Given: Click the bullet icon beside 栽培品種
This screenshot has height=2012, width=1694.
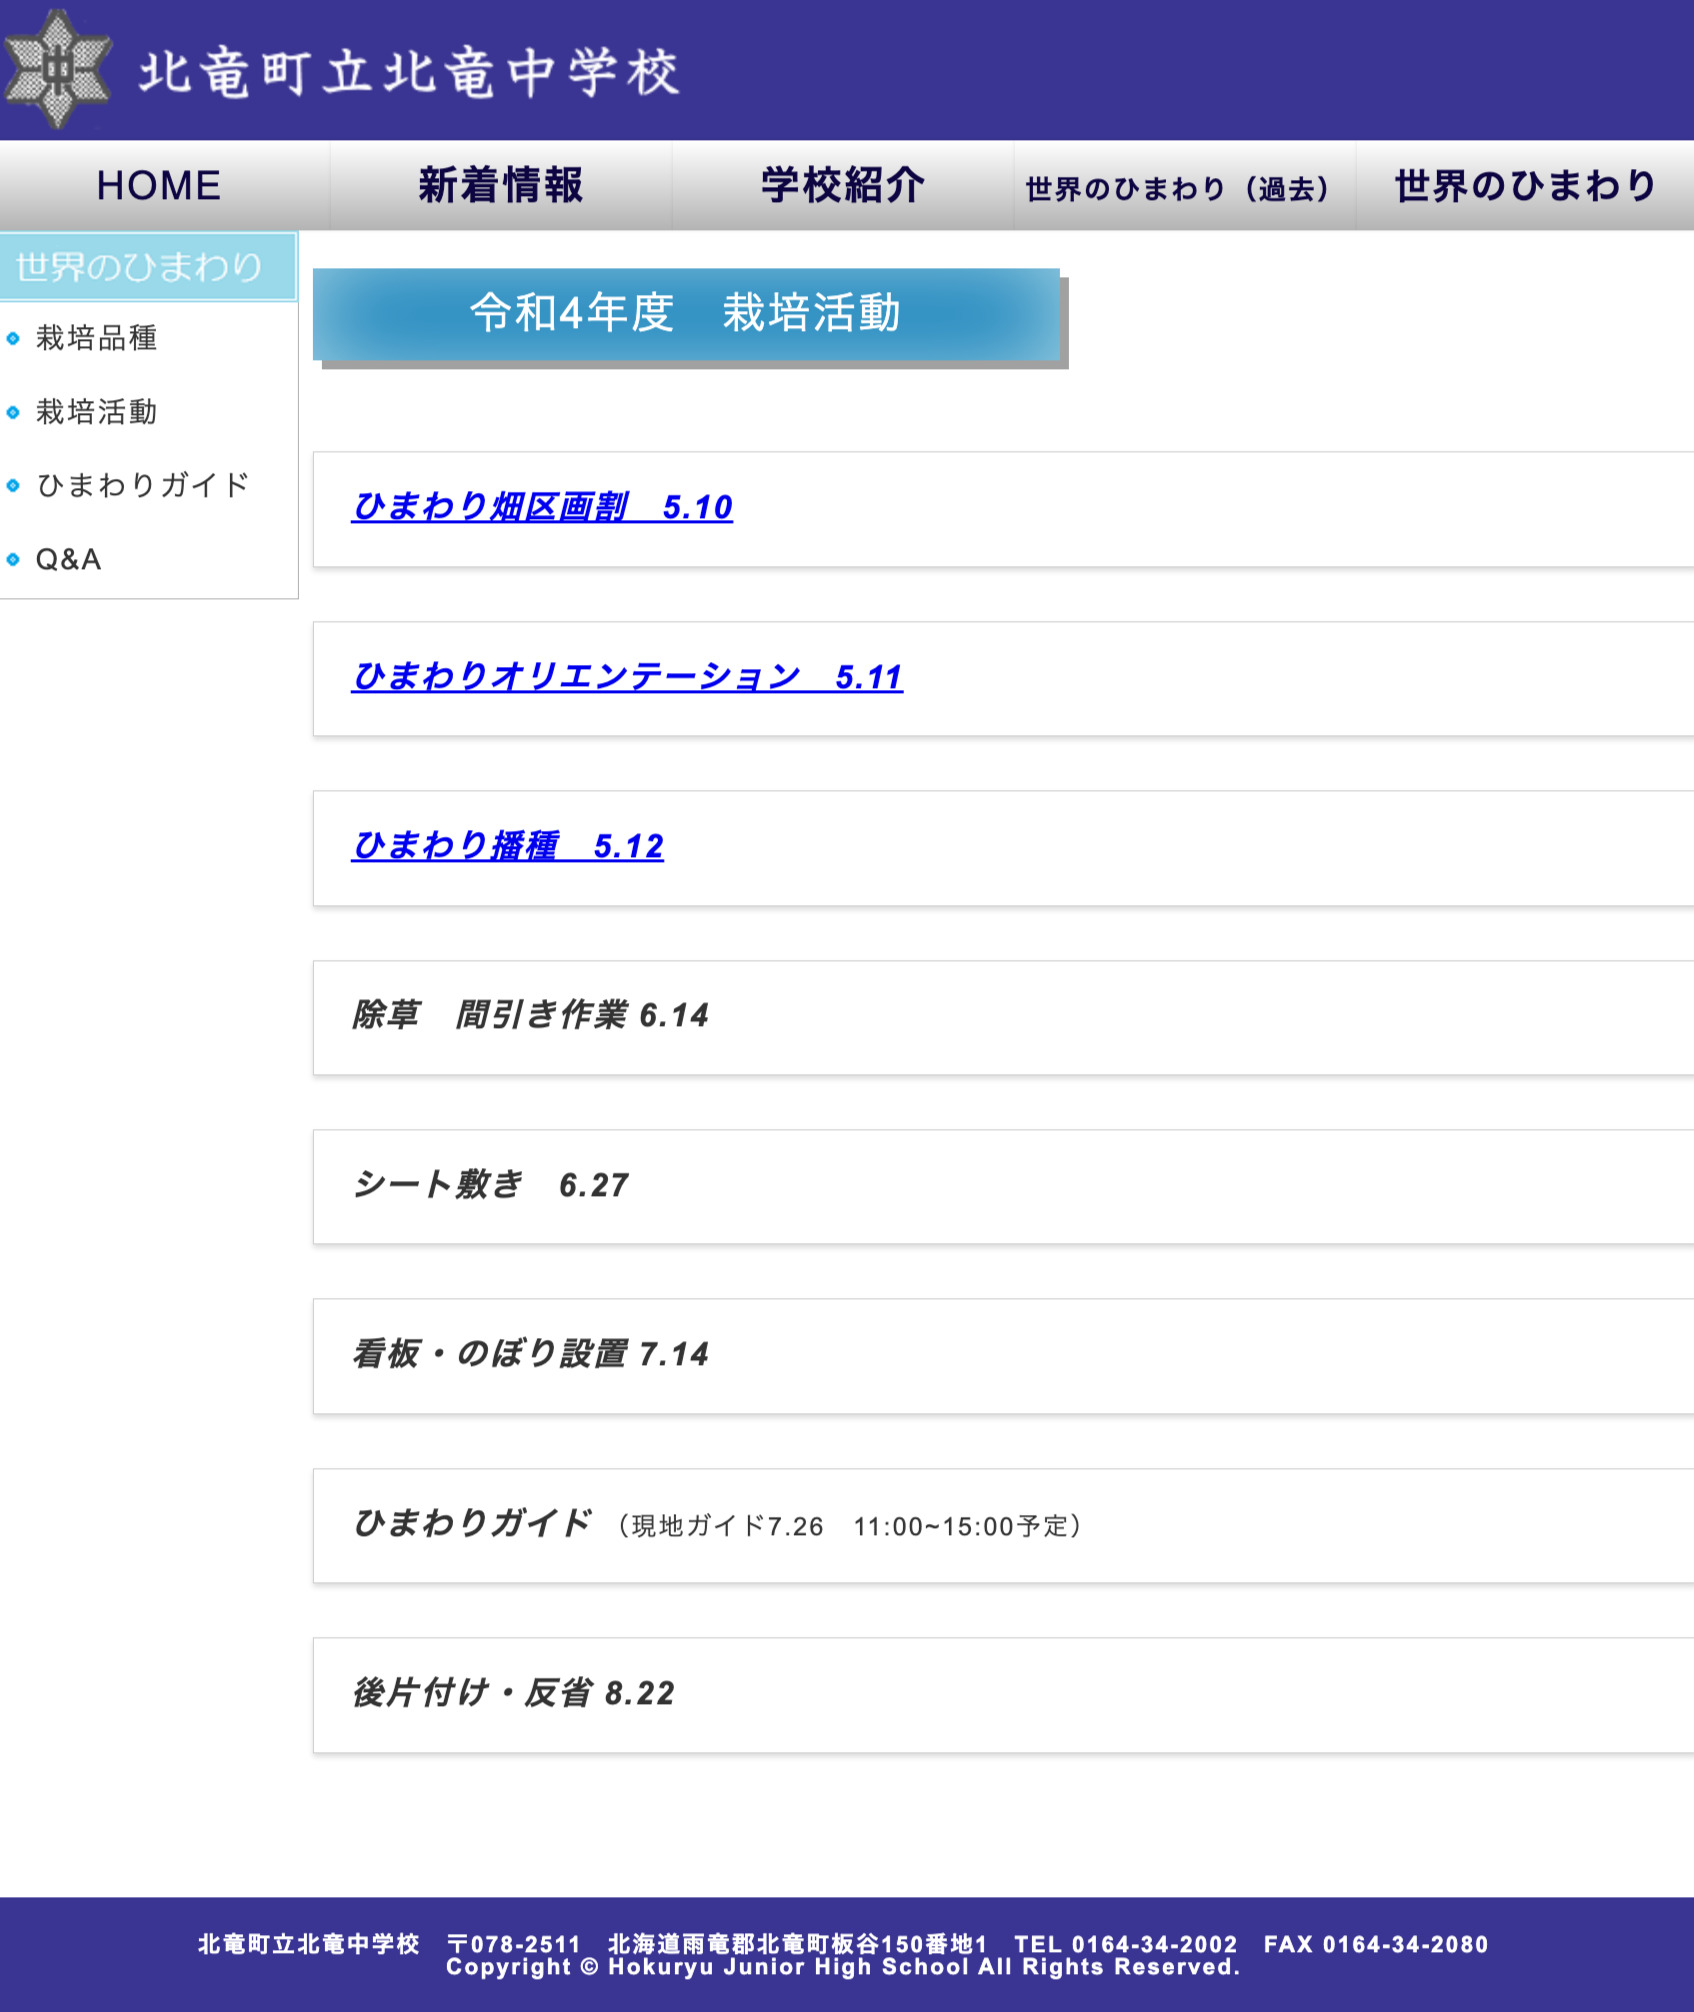Looking at the screenshot, I should [13, 340].
